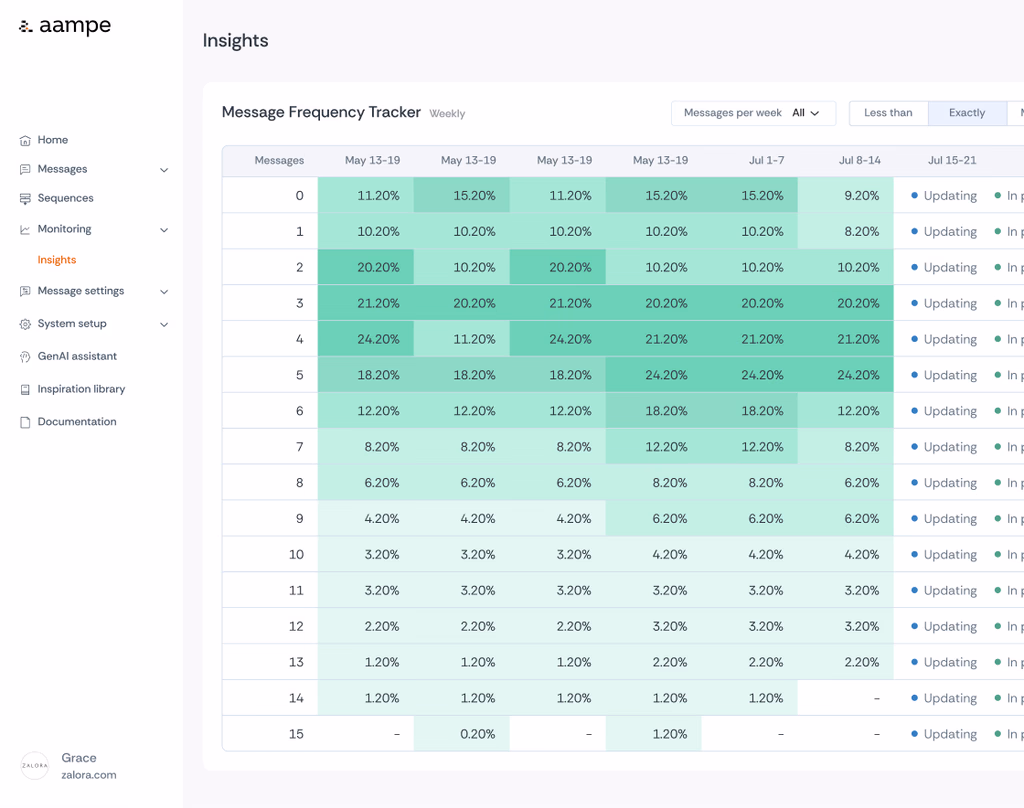Click the Updating status in row 7
This screenshot has width=1024, height=808.
click(944, 447)
